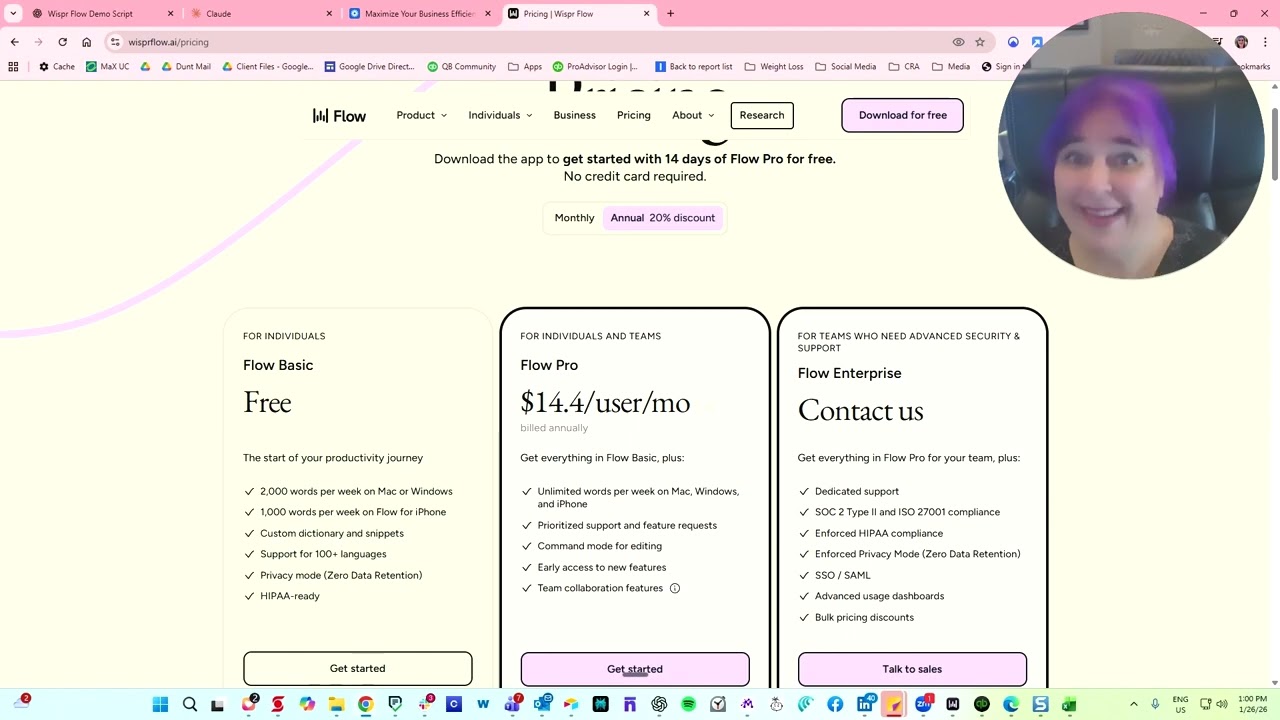Open Google Chrome from taskbar

[x=365, y=705]
